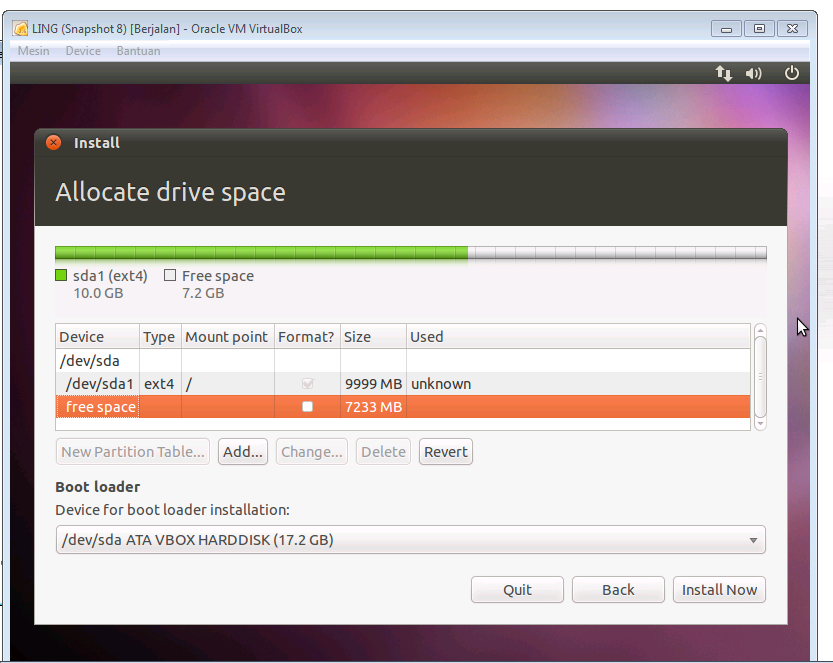833x663 pixels.
Task: Click the 'unknown' used cell
Action: (x=441, y=384)
